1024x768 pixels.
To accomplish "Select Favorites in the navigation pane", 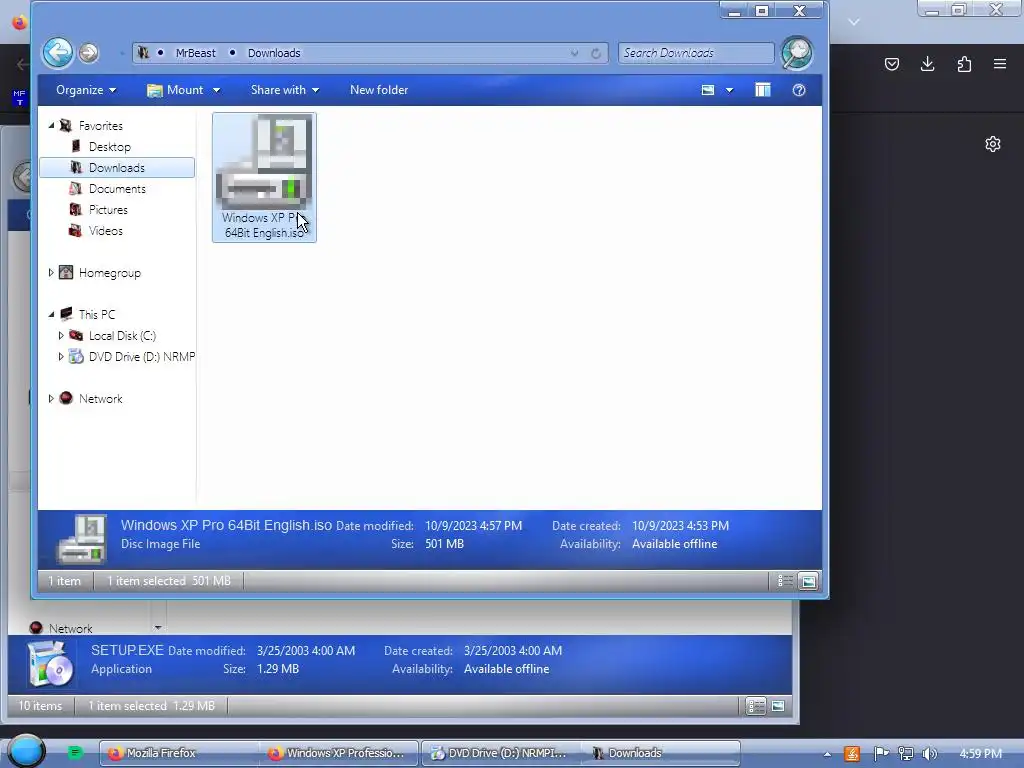I will (101, 125).
